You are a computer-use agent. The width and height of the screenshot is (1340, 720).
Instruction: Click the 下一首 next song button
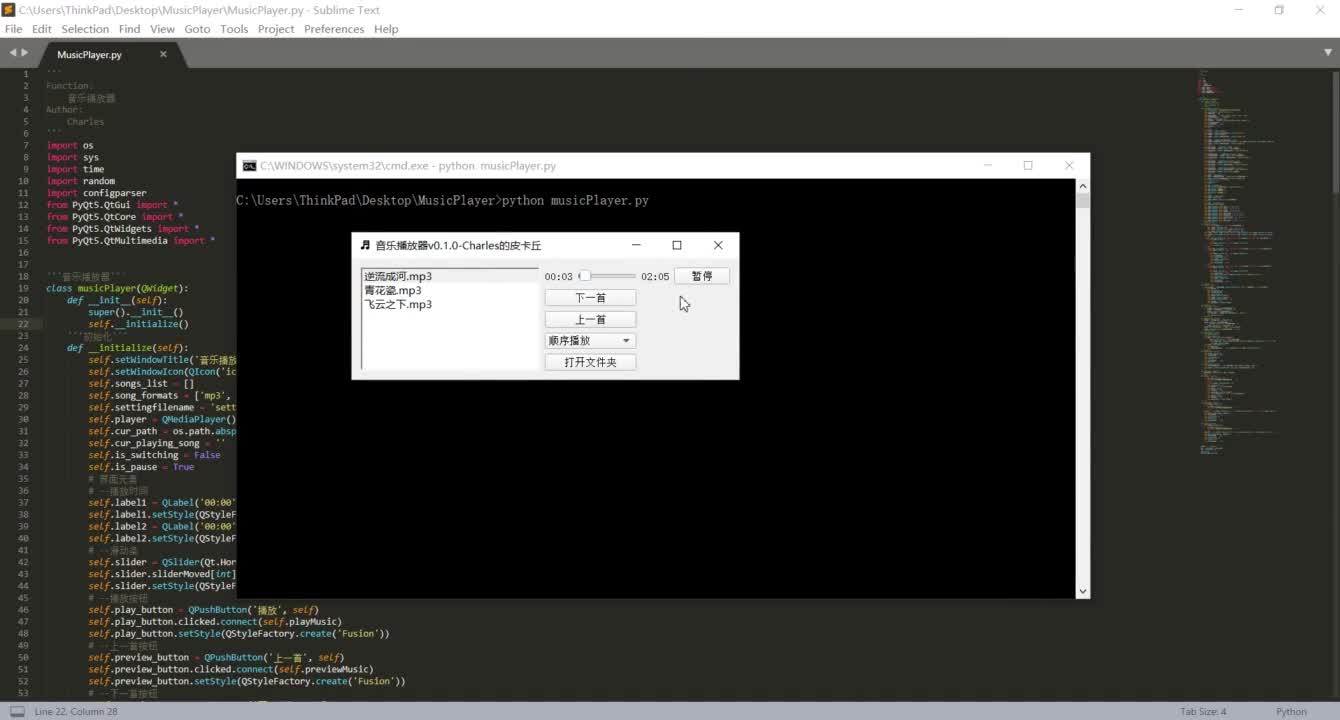pyautogui.click(x=590, y=298)
